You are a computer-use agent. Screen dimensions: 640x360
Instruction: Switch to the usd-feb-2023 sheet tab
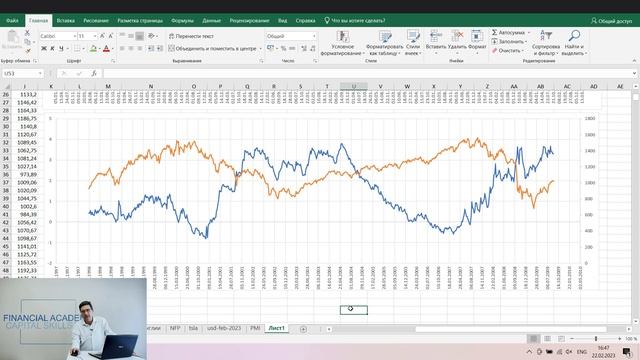pos(224,328)
